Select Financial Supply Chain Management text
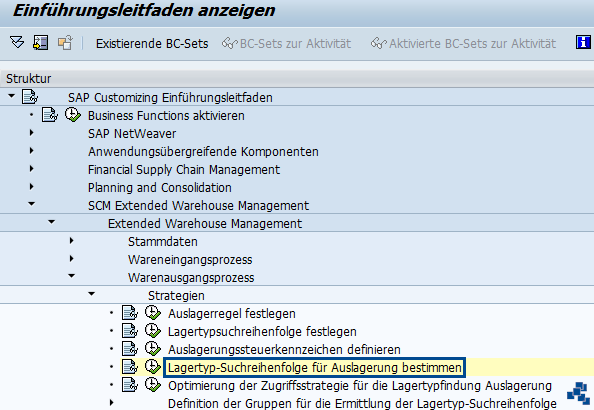This screenshot has height=410, width=594. [x=184, y=169]
